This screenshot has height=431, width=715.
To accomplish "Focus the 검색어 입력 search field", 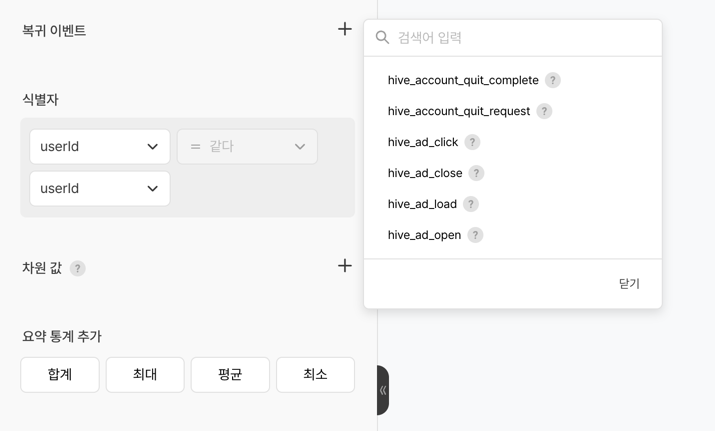I will 520,38.
